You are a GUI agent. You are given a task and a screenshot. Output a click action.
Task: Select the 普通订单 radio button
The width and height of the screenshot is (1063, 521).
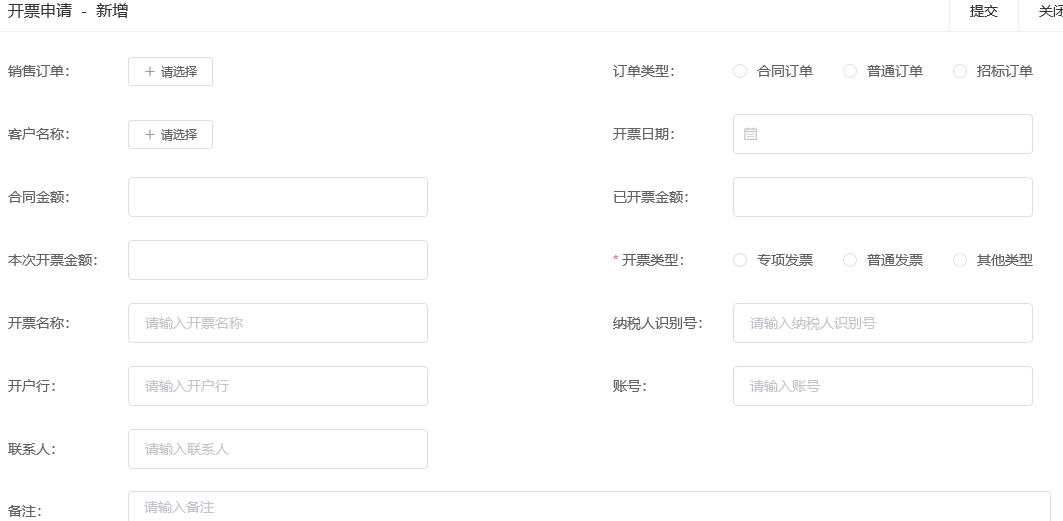(850, 71)
